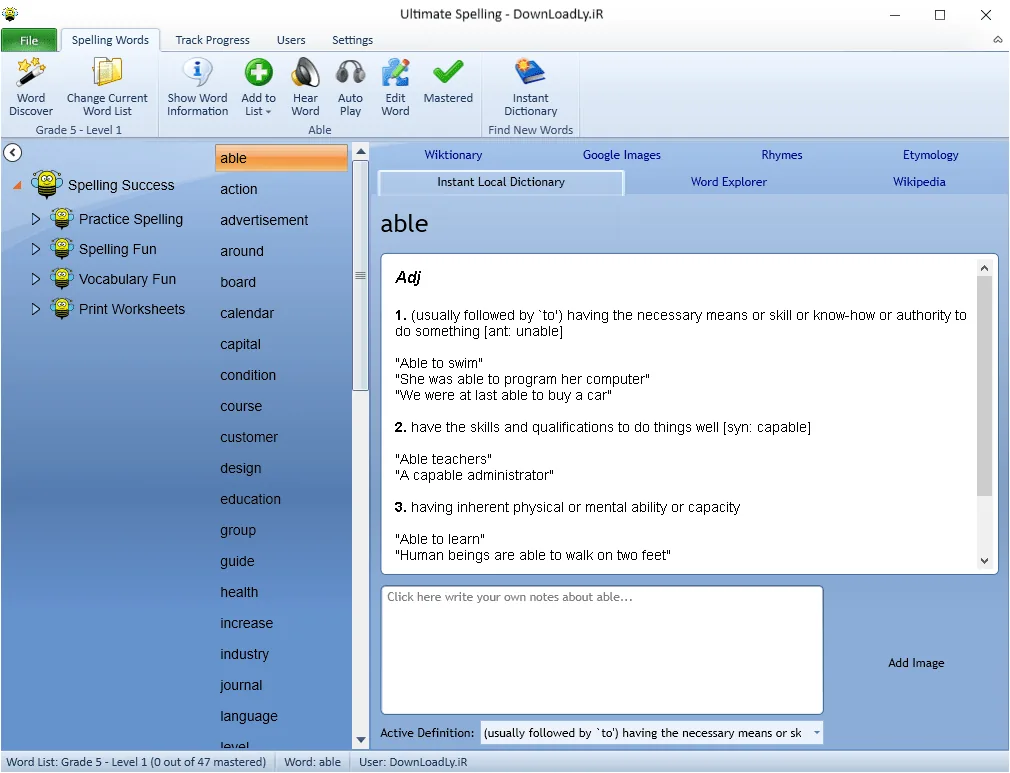Collapse the sidebar with back arrow

tap(13, 153)
